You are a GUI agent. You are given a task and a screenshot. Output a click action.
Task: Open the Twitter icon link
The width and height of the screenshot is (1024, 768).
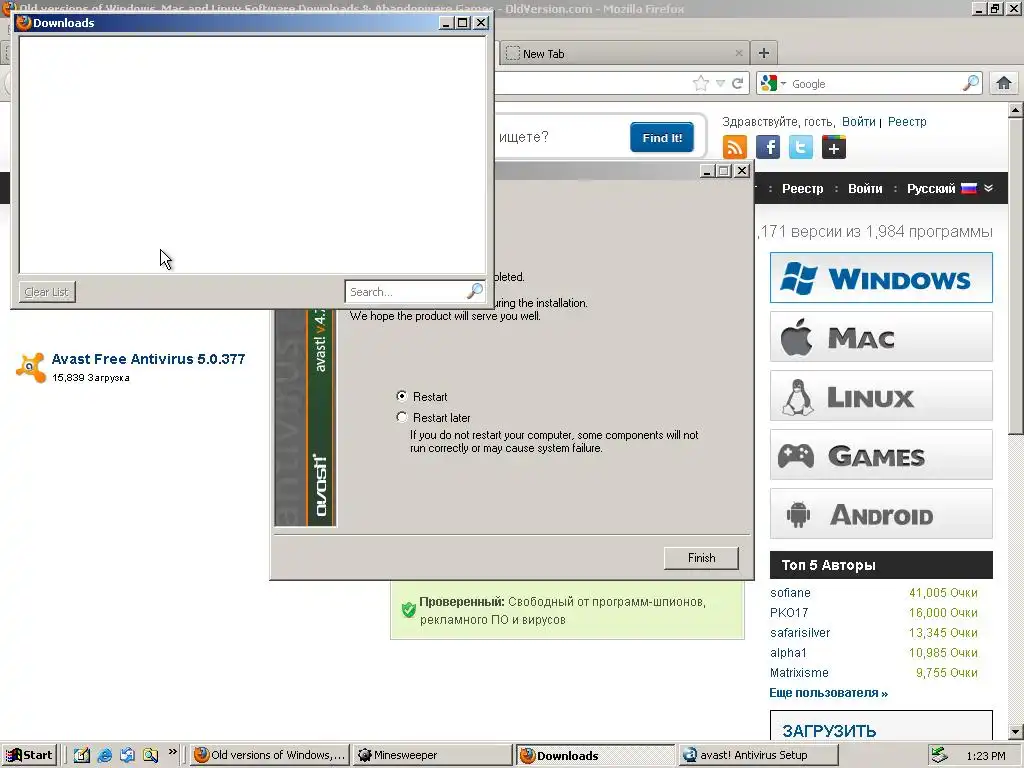[x=801, y=147]
